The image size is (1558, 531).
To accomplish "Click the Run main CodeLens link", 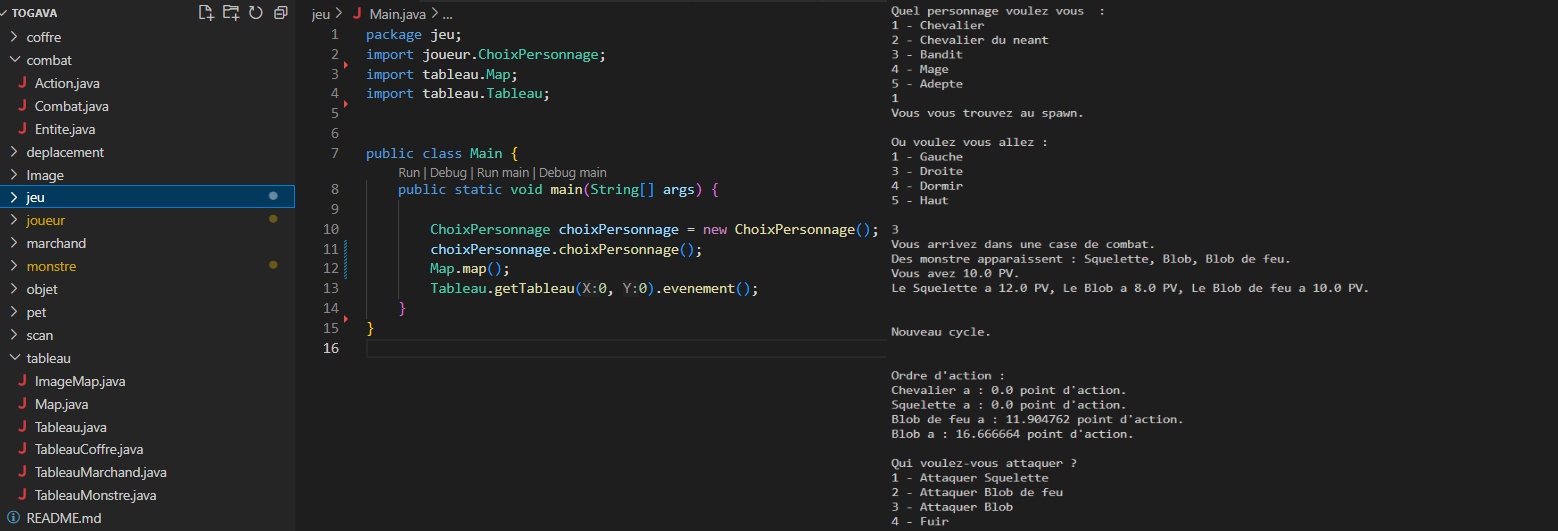I will pos(504,172).
